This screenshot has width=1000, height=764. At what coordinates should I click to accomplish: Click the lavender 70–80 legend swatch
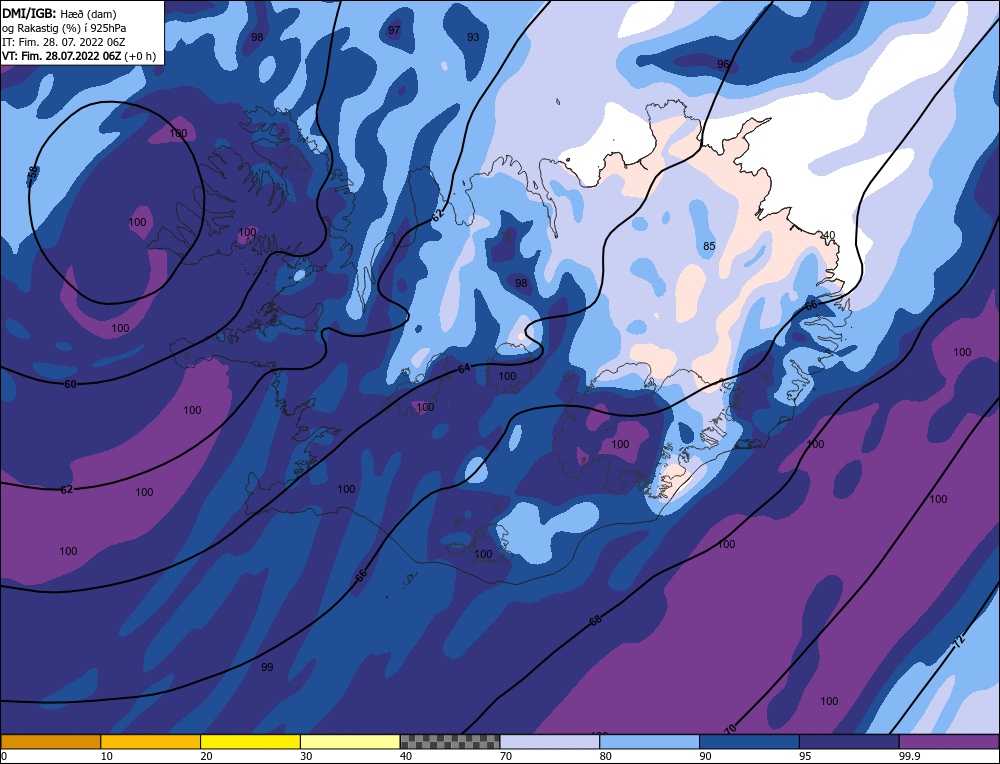(550, 742)
